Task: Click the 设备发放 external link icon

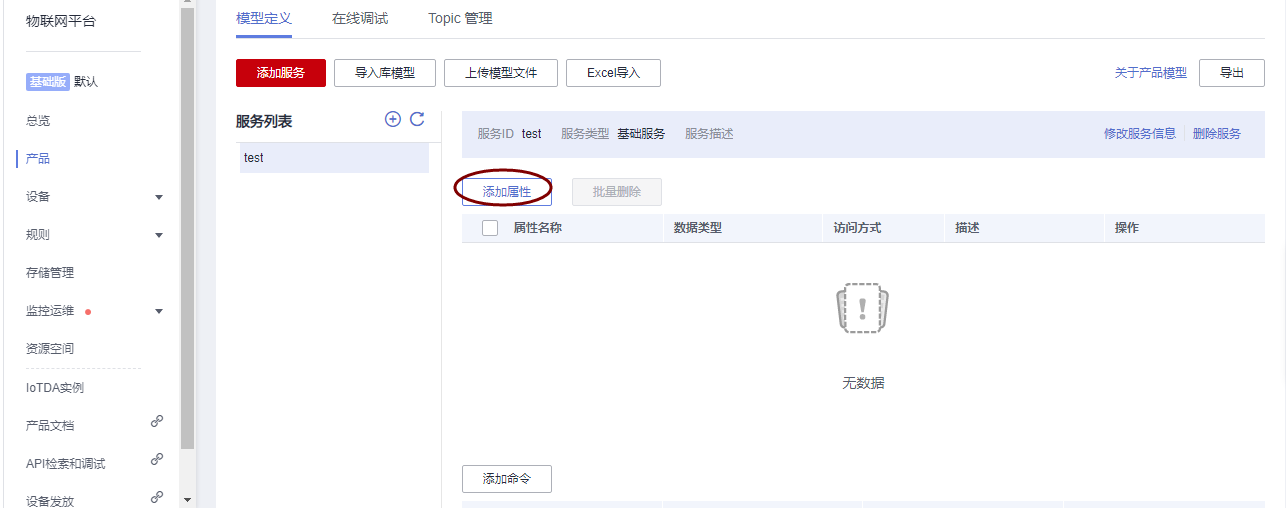Action: (157, 497)
